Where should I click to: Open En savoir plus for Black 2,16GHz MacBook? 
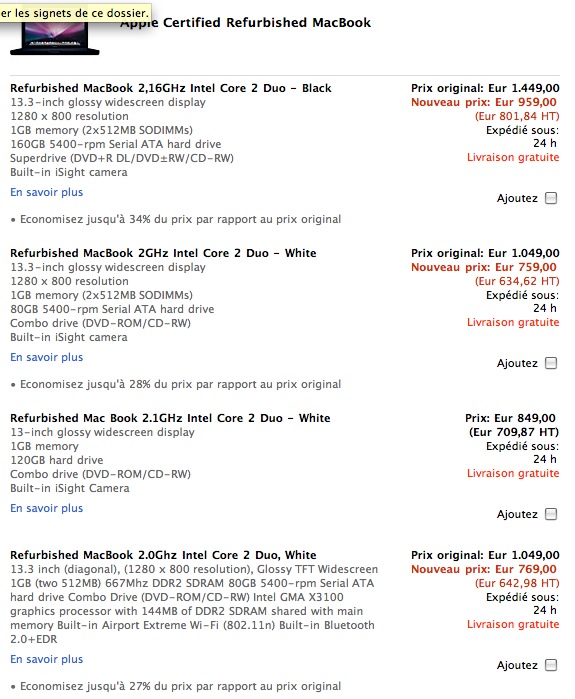(46, 192)
